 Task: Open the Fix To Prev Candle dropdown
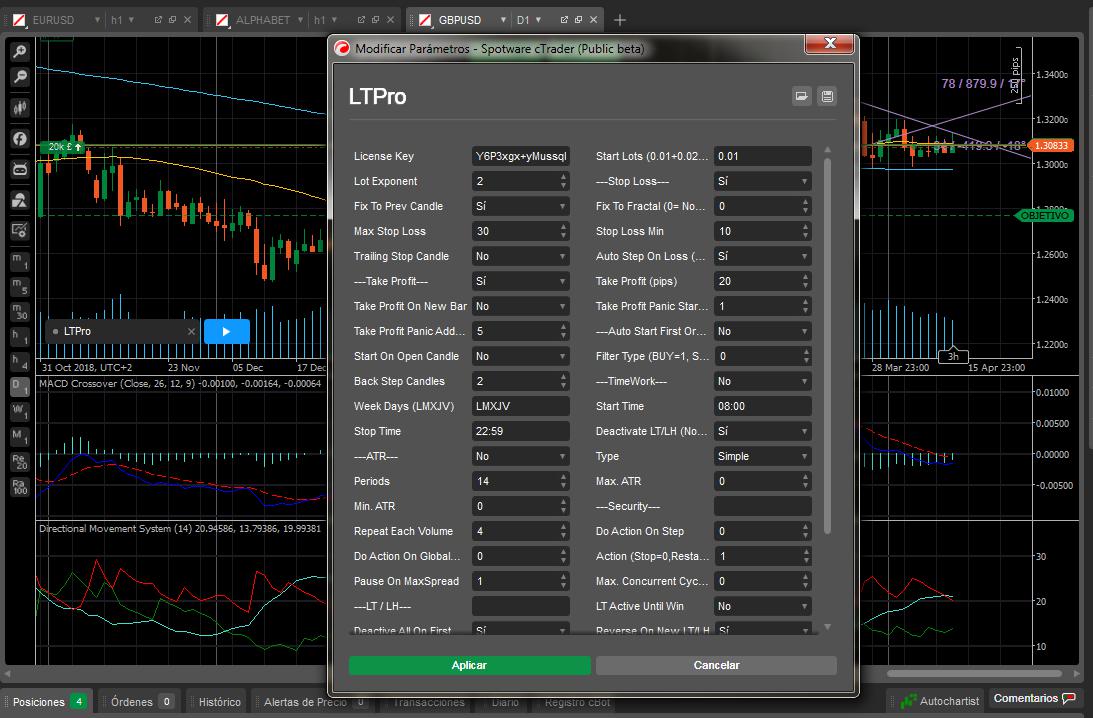pos(521,206)
